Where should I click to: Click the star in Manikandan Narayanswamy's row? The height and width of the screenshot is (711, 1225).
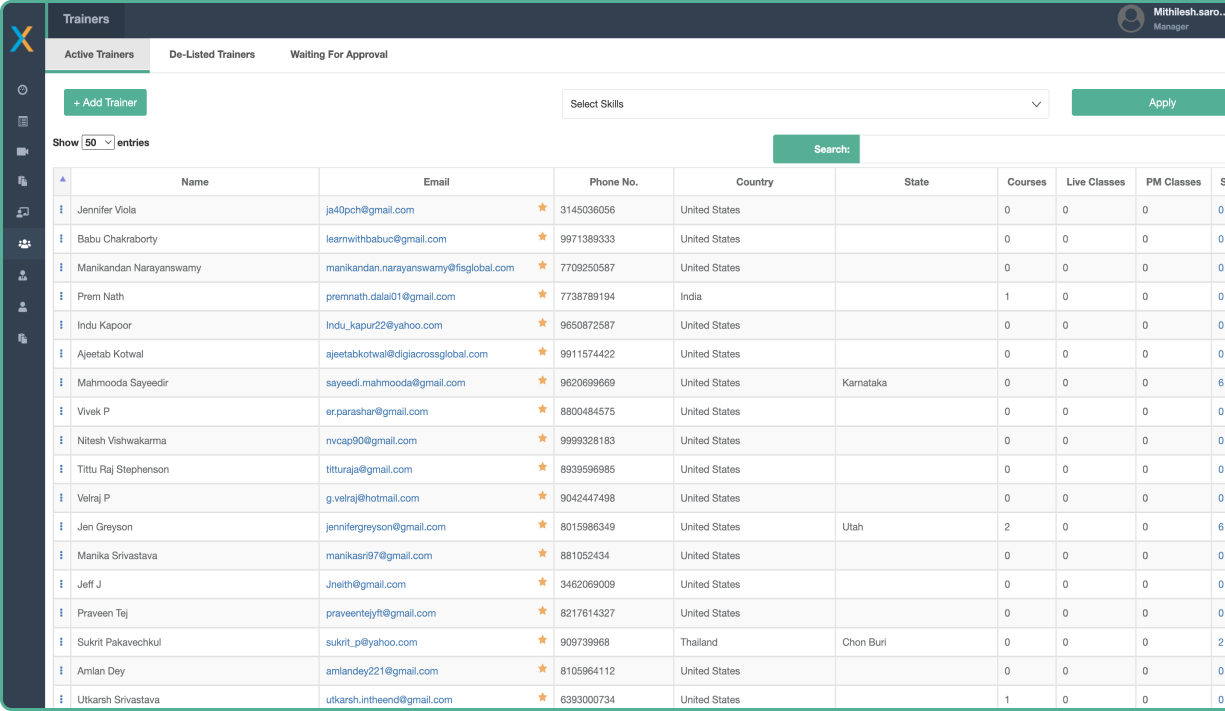point(543,266)
